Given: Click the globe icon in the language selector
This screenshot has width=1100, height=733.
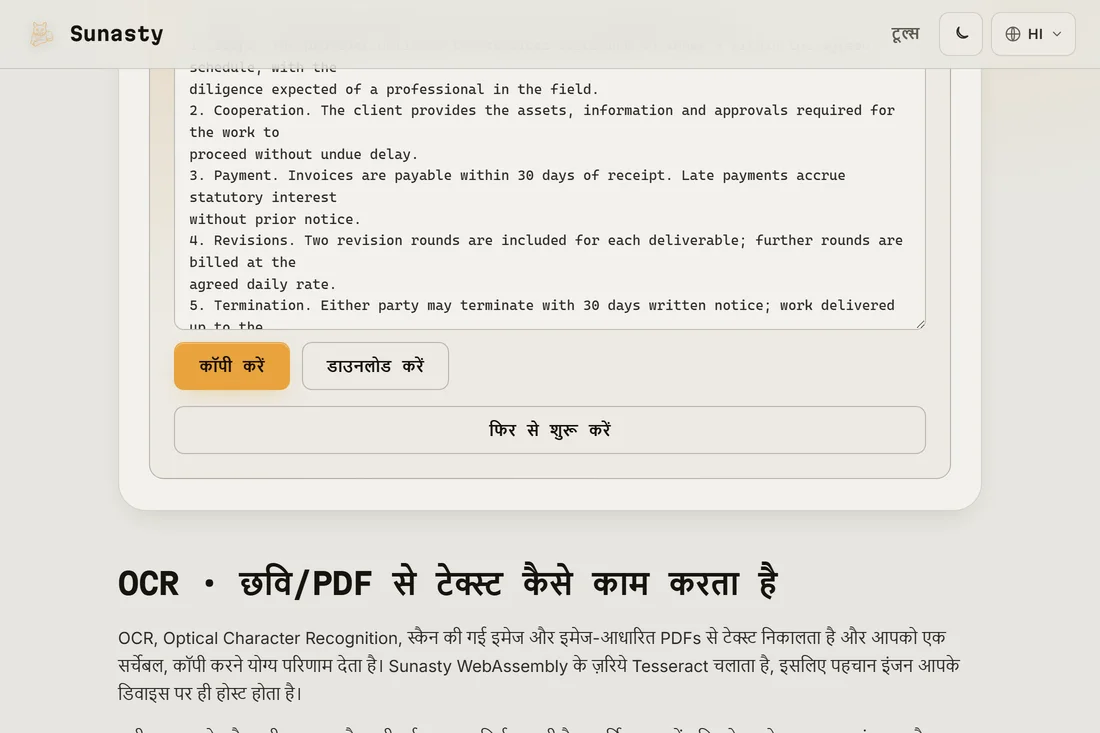Looking at the screenshot, I should click(1012, 34).
